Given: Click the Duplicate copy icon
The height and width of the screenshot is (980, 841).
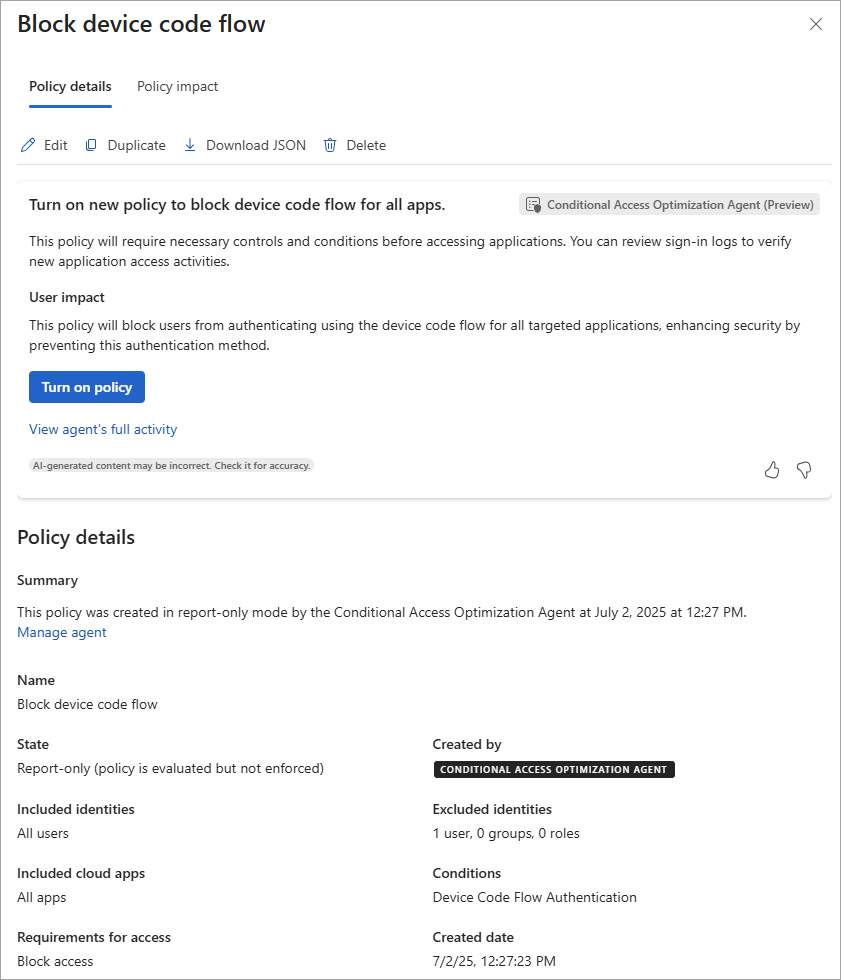Looking at the screenshot, I should point(91,146).
